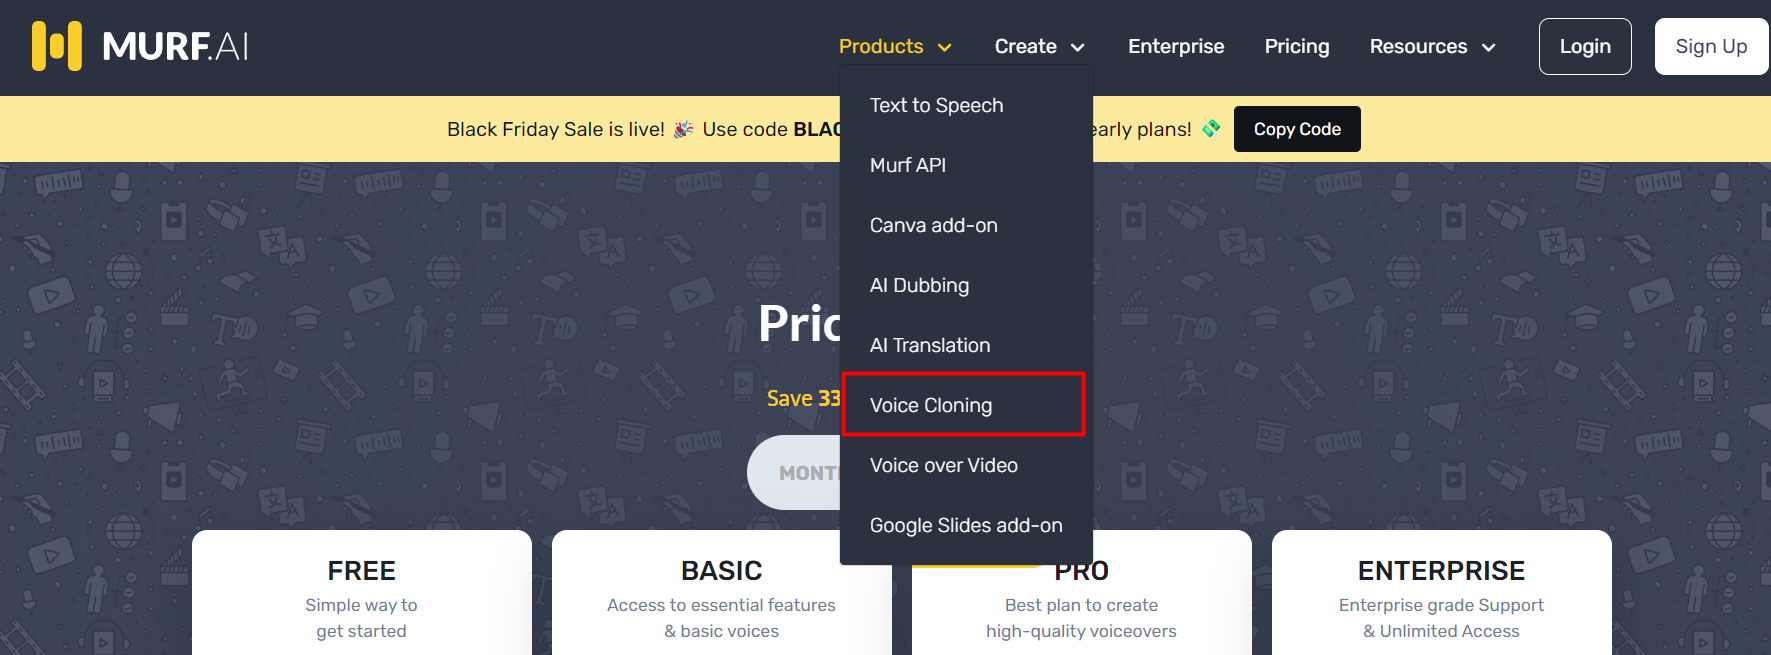Go to the Pricing nav link

pos(1296,46)
